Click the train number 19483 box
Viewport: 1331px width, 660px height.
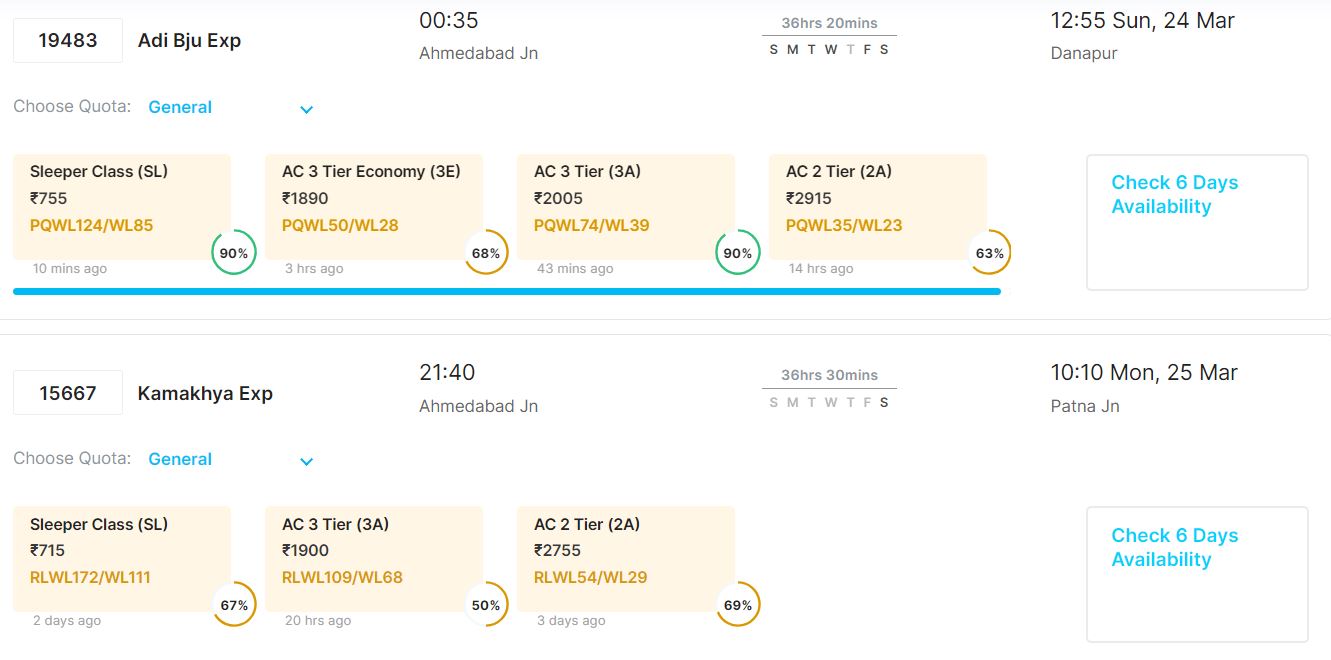click(x=68, y=41)
